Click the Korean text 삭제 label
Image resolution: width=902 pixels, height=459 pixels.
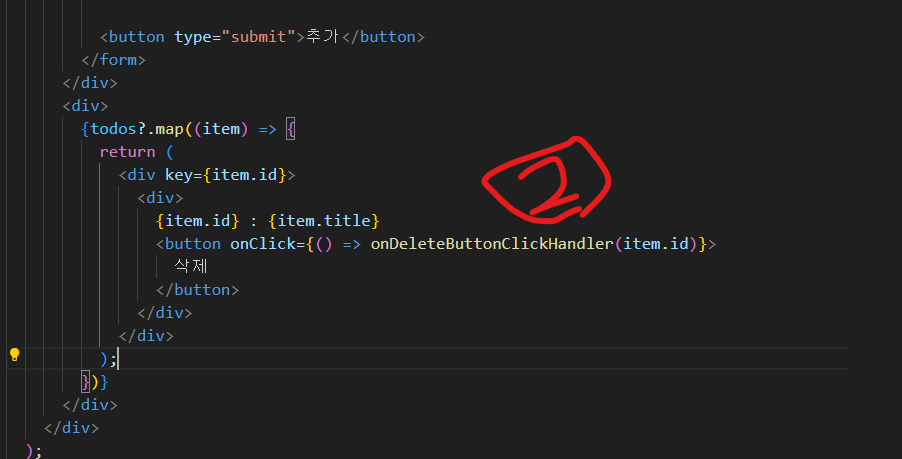tap(190, 266)
